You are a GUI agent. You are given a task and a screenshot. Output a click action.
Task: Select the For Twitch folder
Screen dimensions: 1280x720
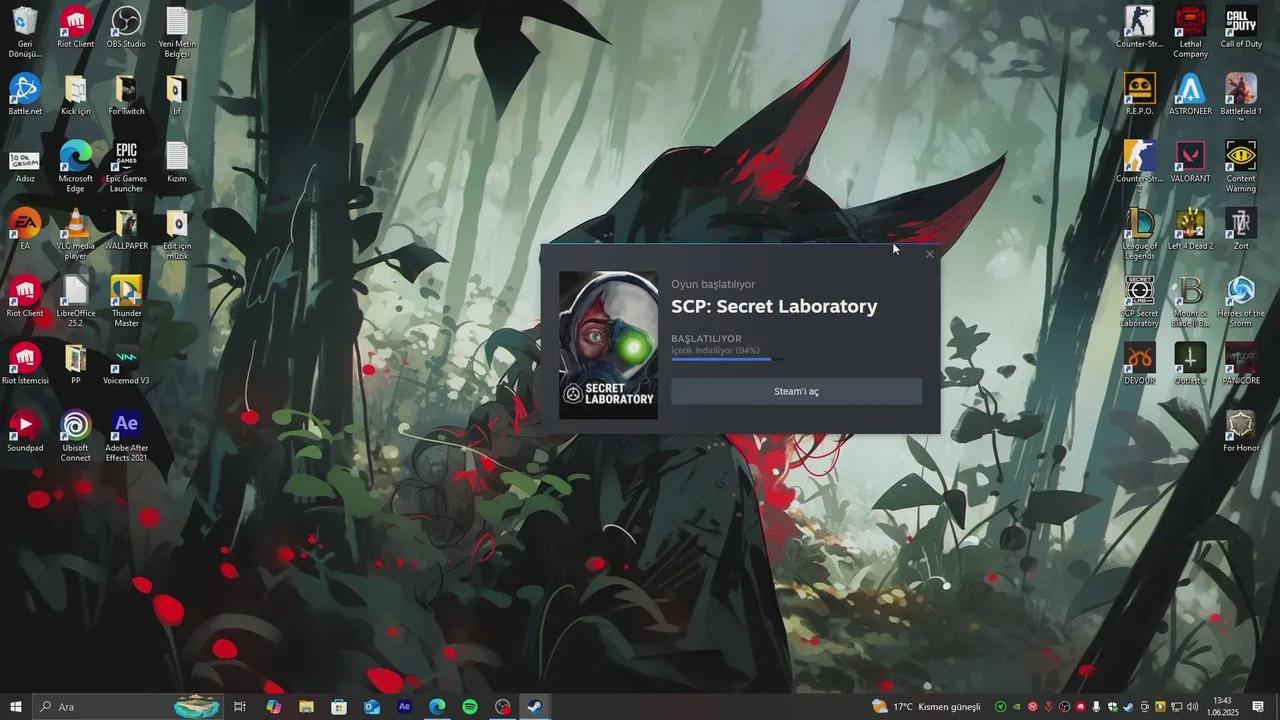[x=126, y=95]
